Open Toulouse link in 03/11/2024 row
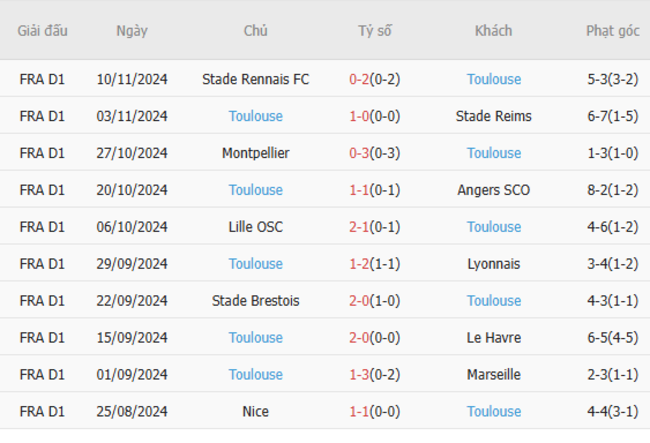 tap(255, 116)
